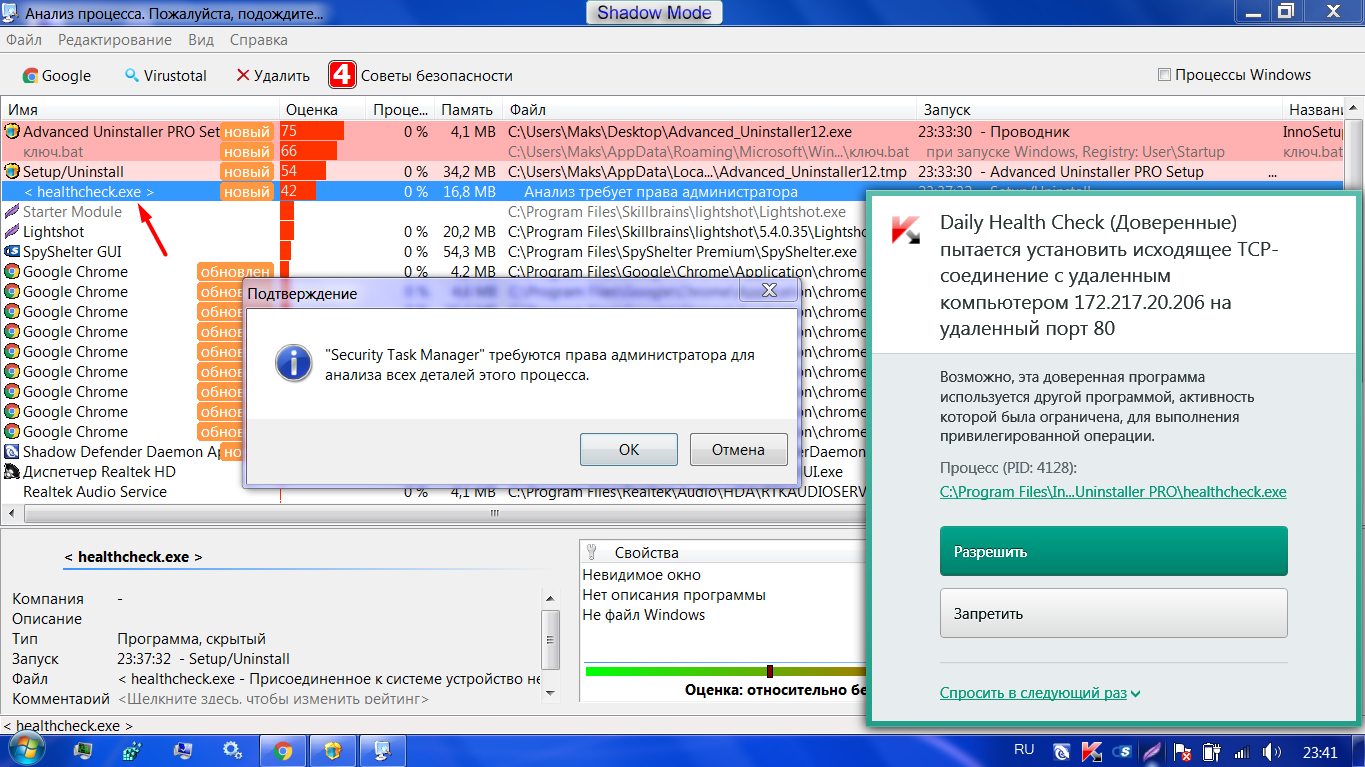Click the Нет описания программы property
1365x767 pixels.
(x=674, y=595)
